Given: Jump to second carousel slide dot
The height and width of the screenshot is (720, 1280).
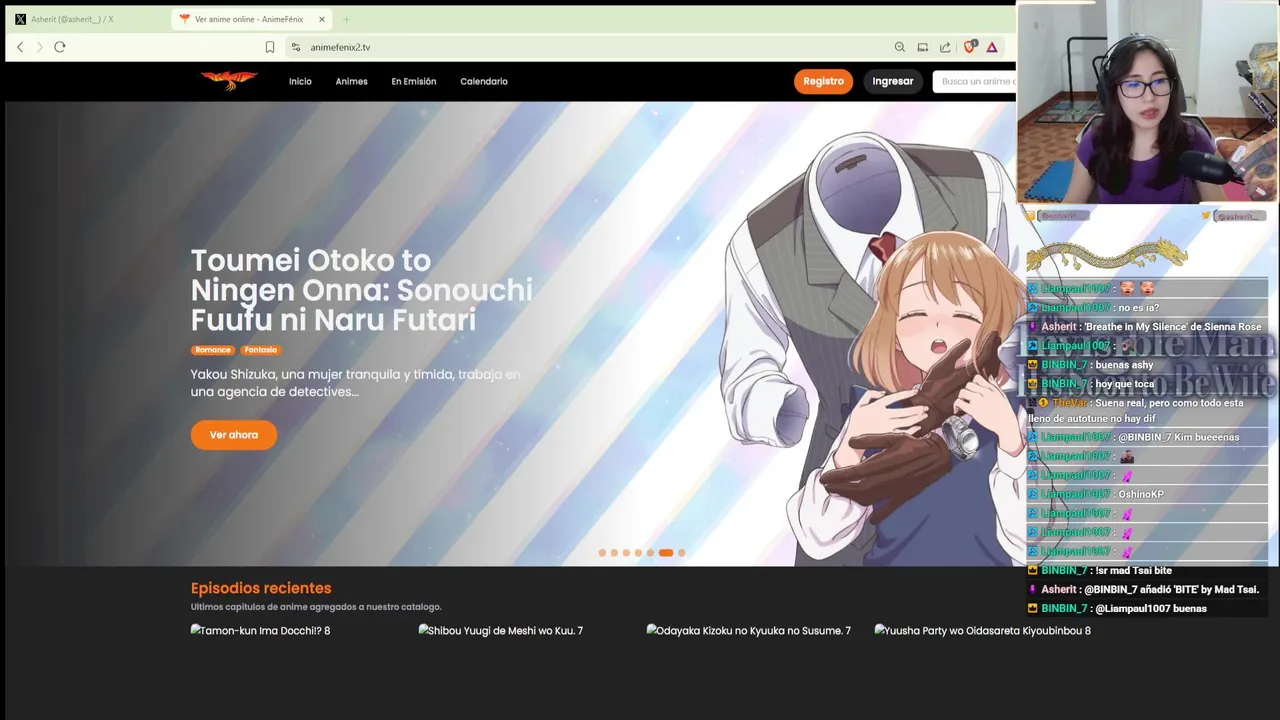Looking at the screenshot, I should (x=614, y=552).
